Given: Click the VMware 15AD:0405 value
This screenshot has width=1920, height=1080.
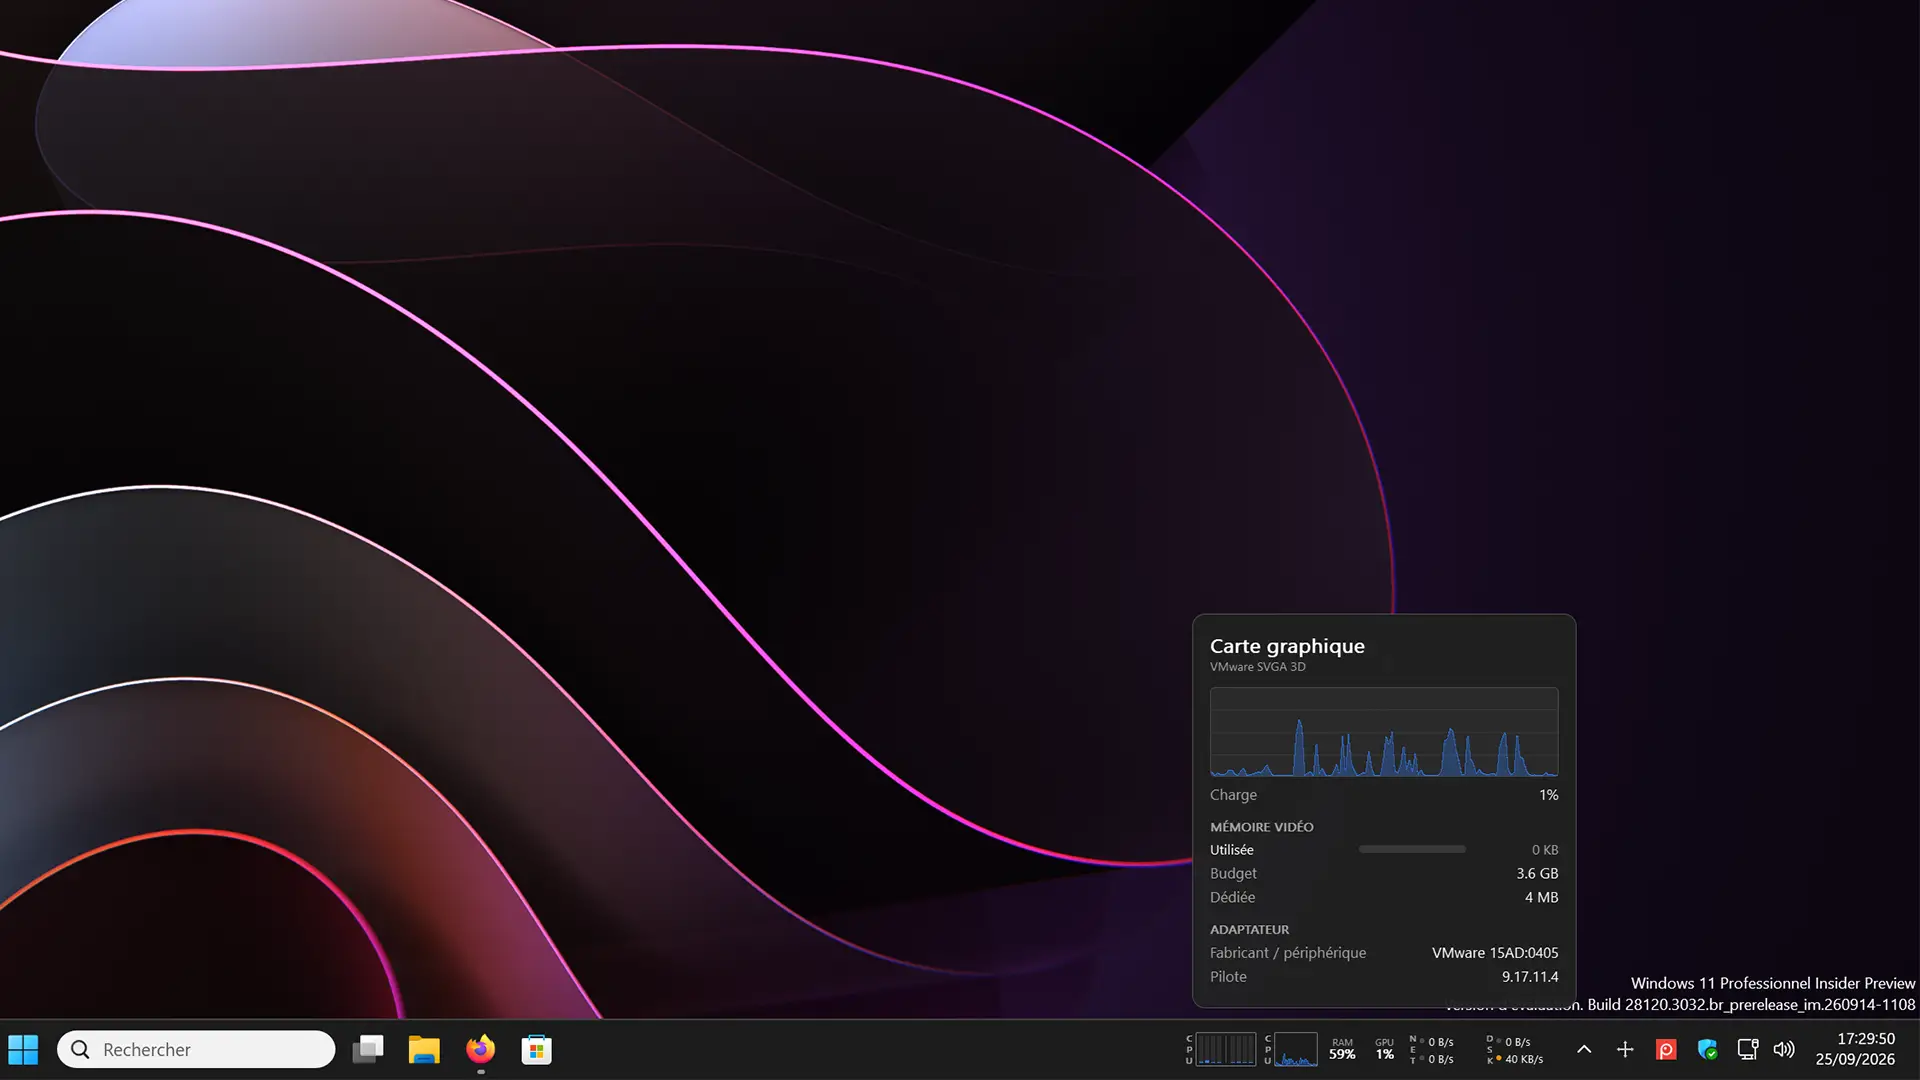Looking at the screenshot, I should click(x=1495, y=953).
